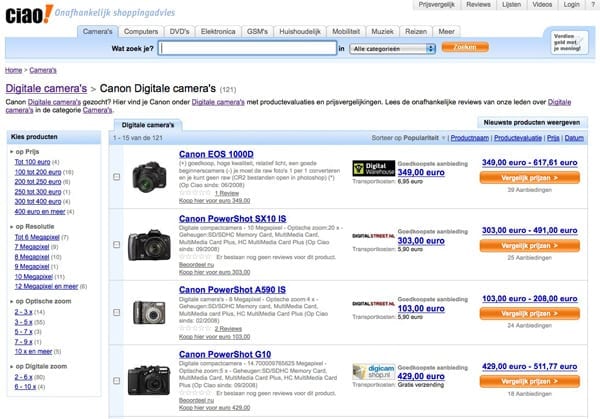Click star rating of Canon EOS 1000D
This screenshot has width=600, height=419.
point(195,193)
